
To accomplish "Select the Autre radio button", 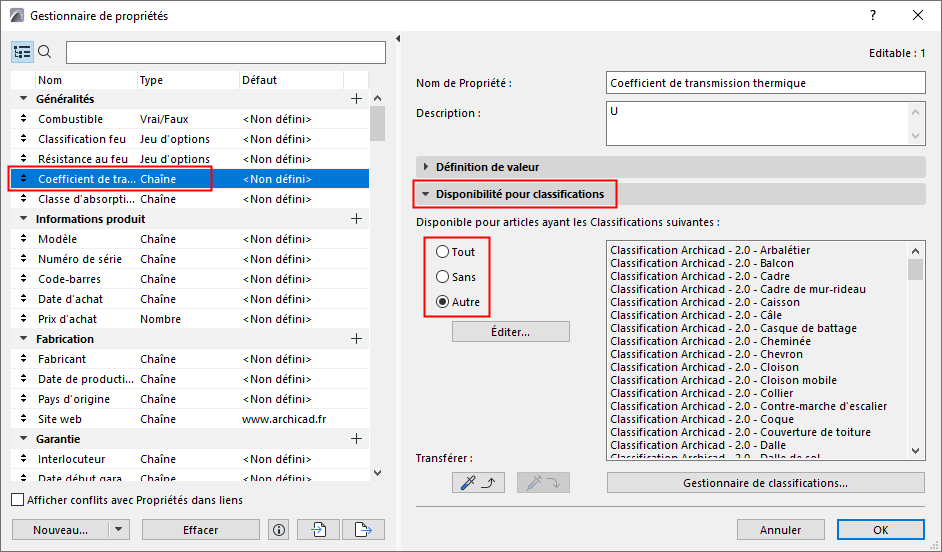I will [x=443, y=302].
